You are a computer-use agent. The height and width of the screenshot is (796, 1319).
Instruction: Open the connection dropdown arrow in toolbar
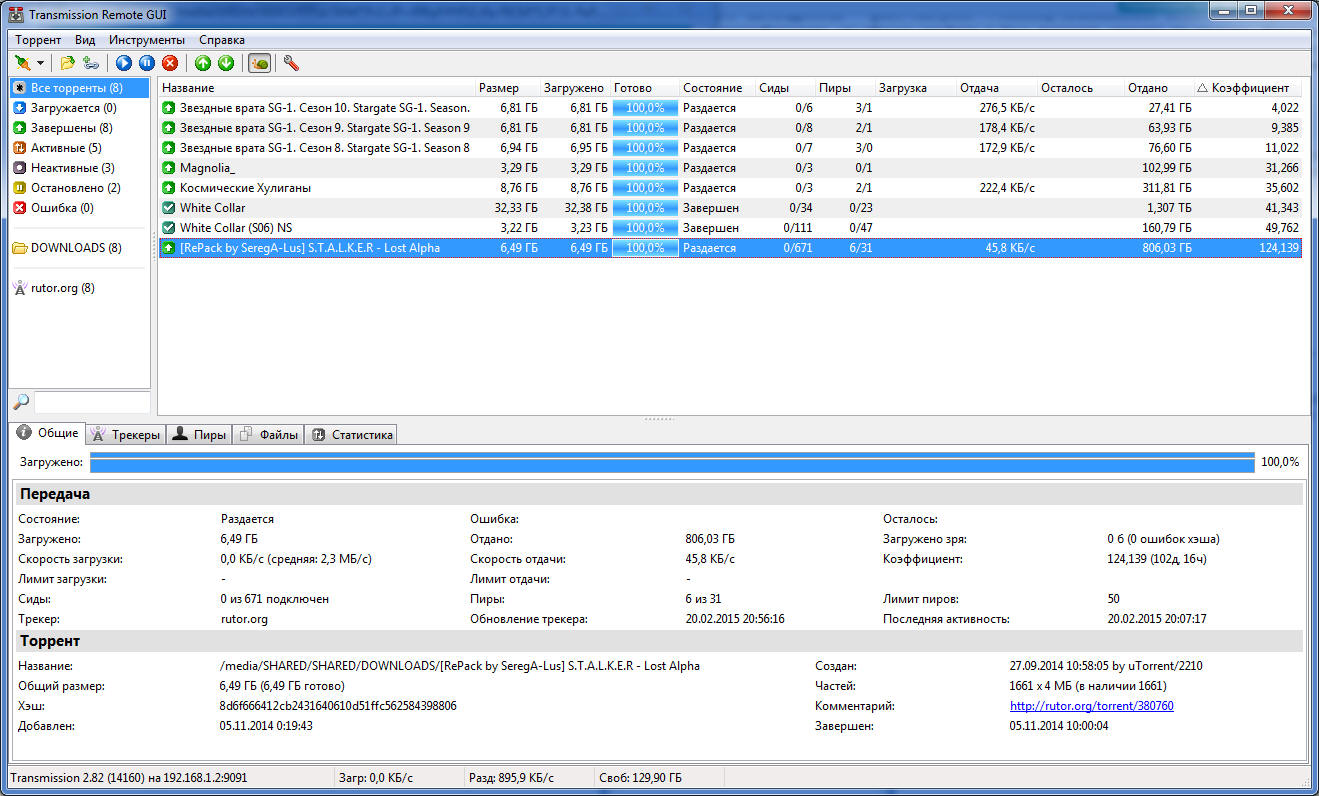41,64
